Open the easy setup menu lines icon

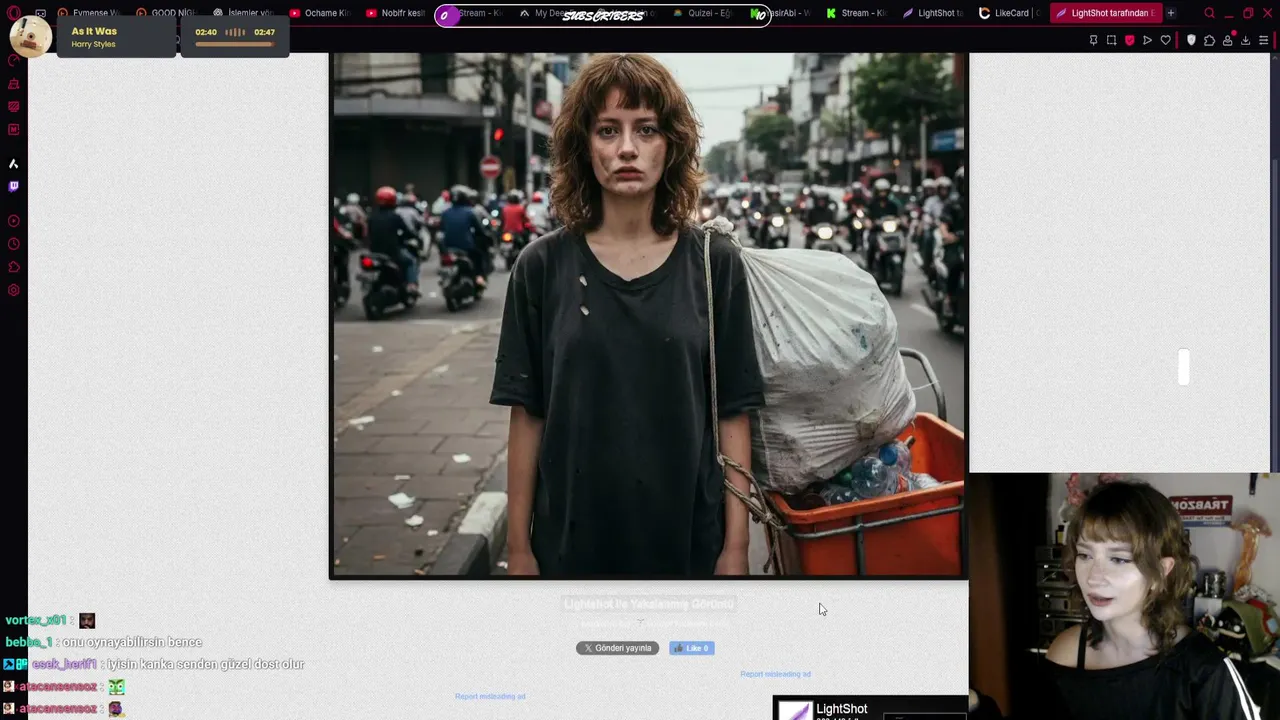tap(1263, 40)
